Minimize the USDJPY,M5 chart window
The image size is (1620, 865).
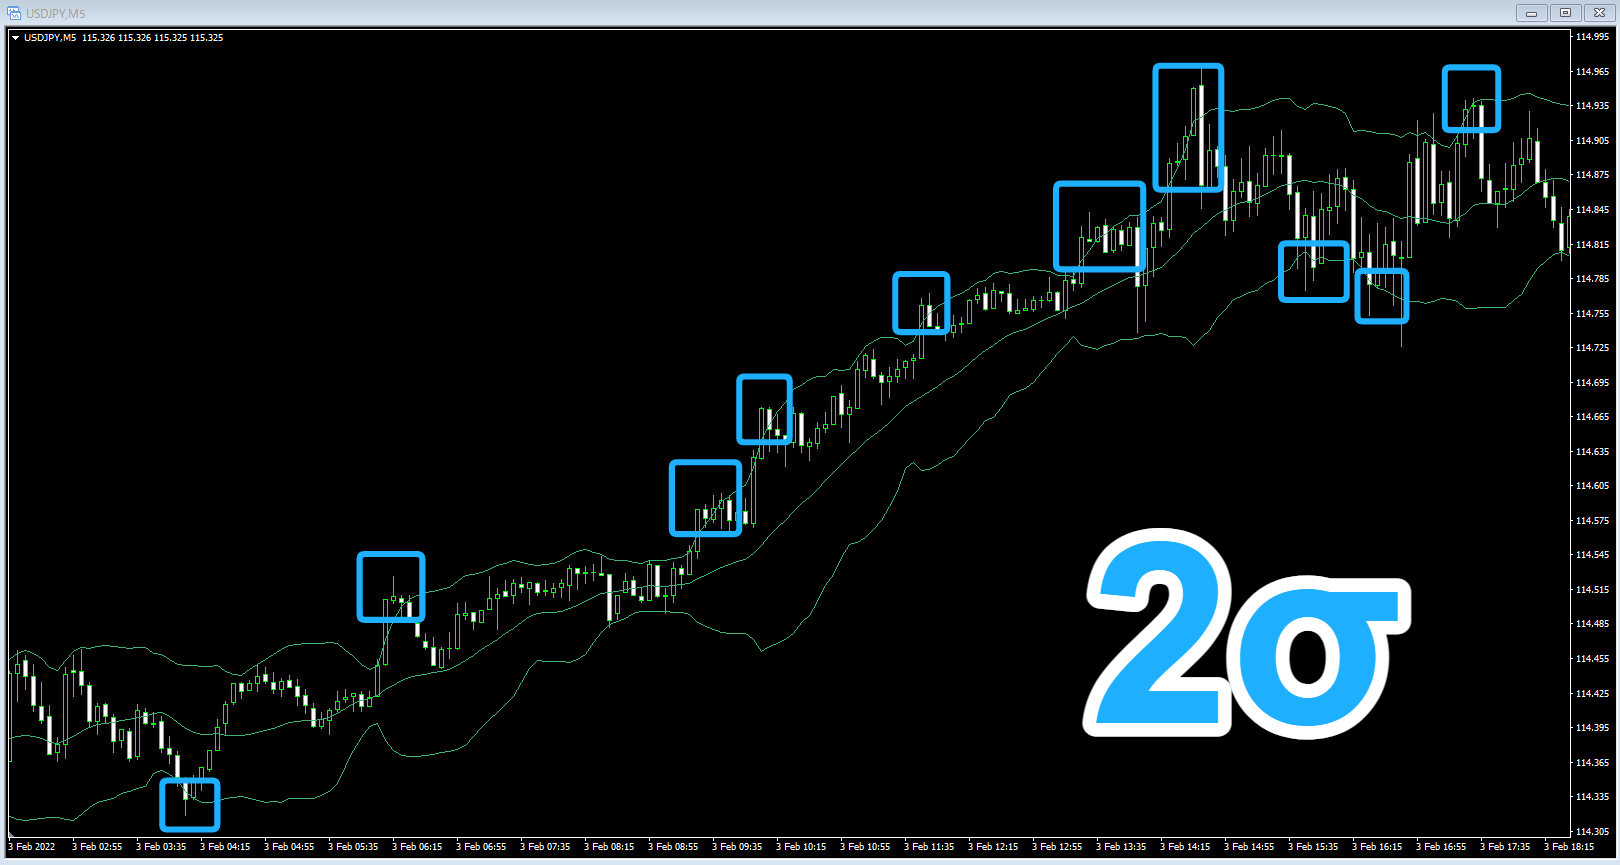point(1531,13)
